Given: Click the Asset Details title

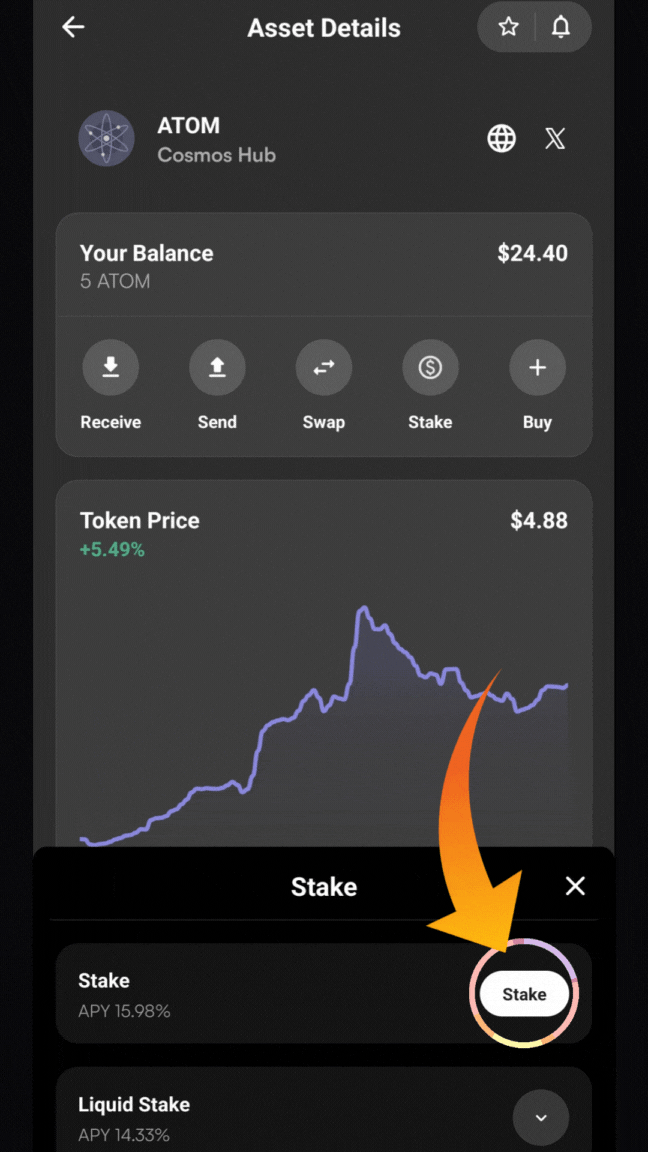Looking at the screenshot, I should point(324,28).
